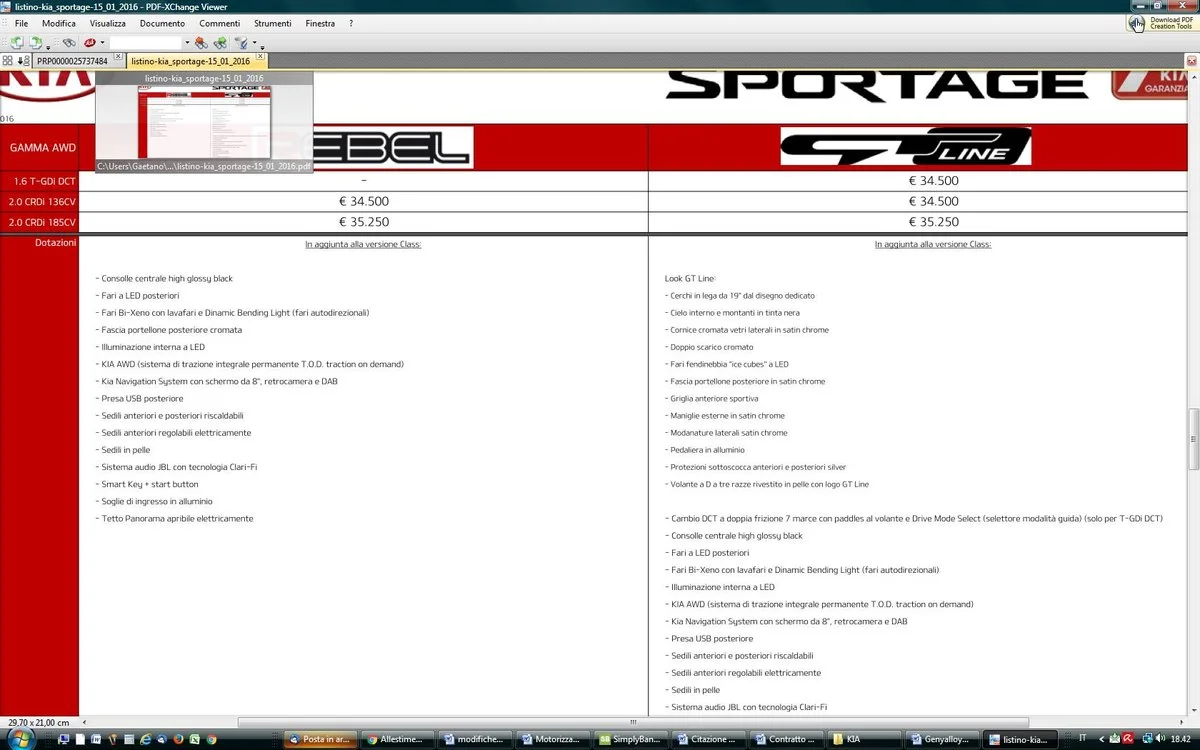Screen dimensions: 1200x750
Task: Click the 1.6 T-GDi DCT row label
Action: (44, 181)
